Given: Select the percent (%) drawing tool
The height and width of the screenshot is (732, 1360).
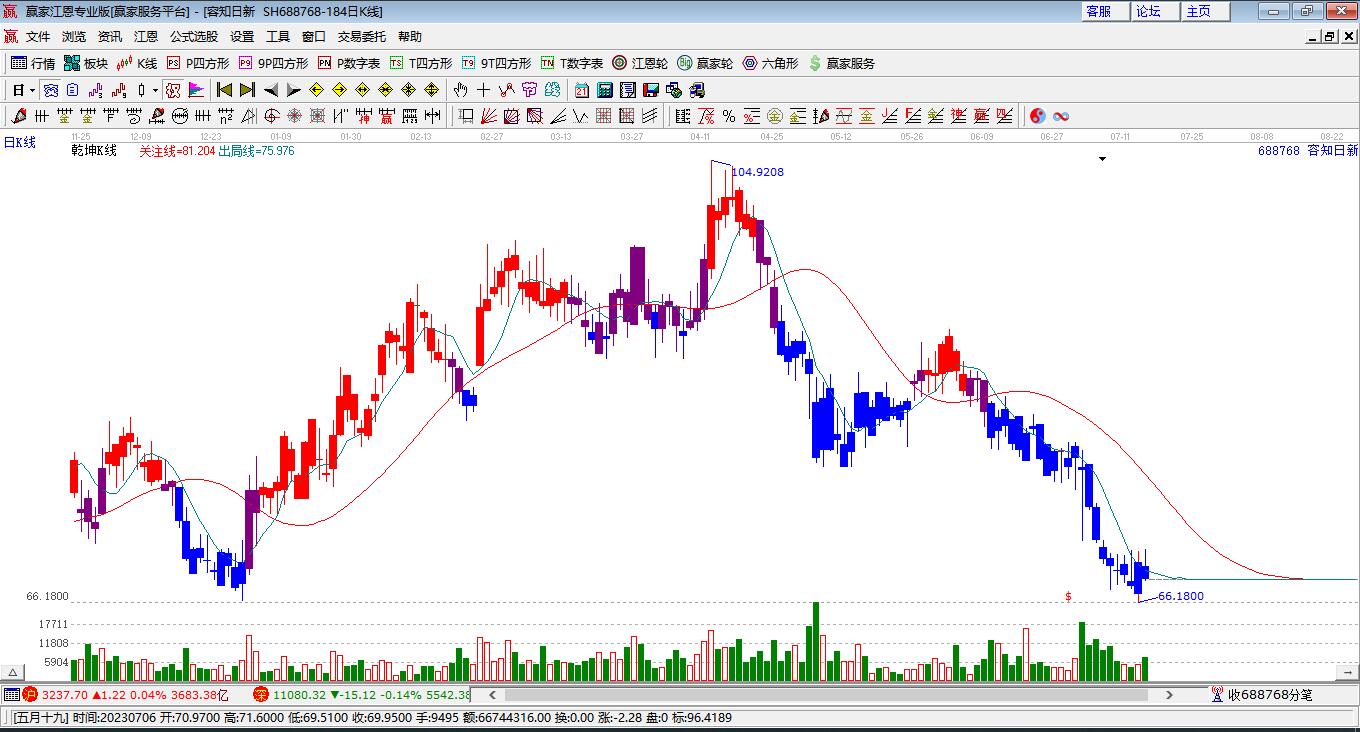Looking at the screenshot, I should 729,116.
